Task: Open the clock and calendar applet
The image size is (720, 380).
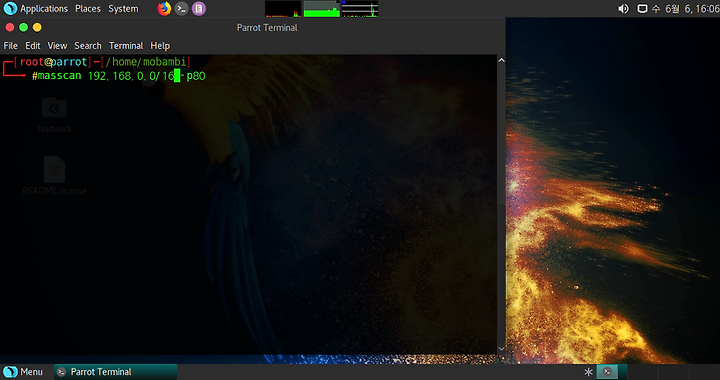Action: pyautogui.click(x=685, y=8)
